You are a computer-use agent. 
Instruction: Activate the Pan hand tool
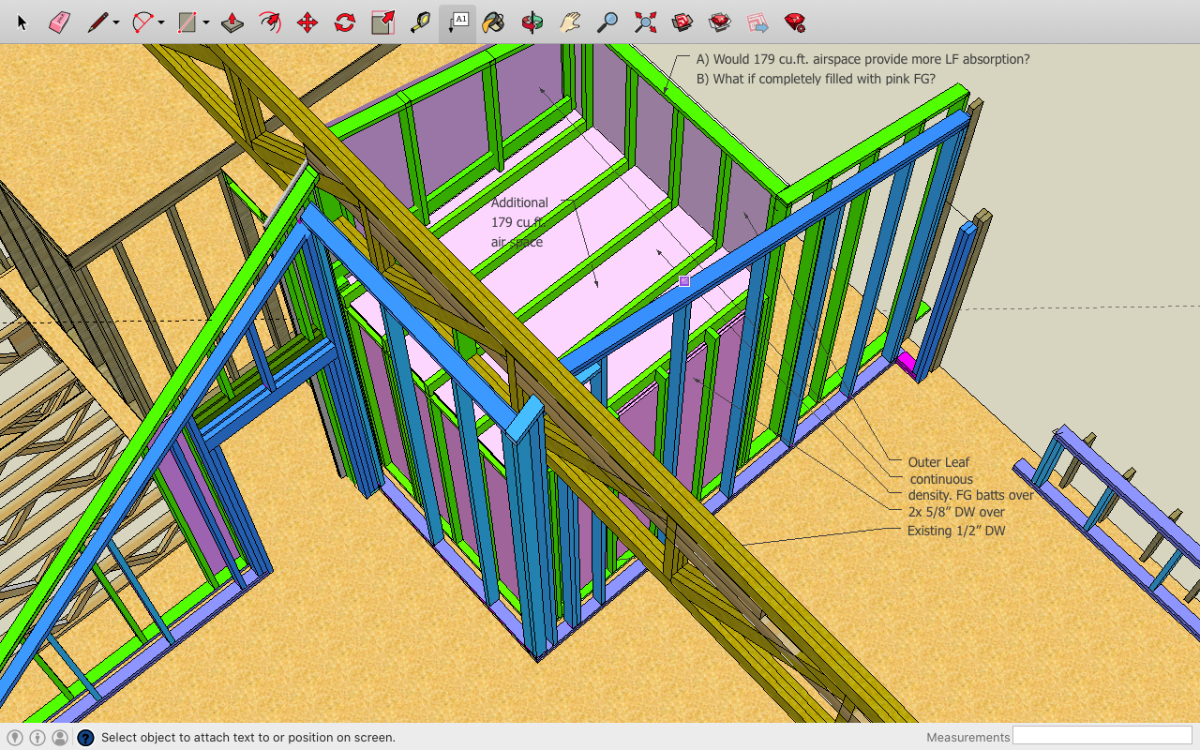point(570,21)
